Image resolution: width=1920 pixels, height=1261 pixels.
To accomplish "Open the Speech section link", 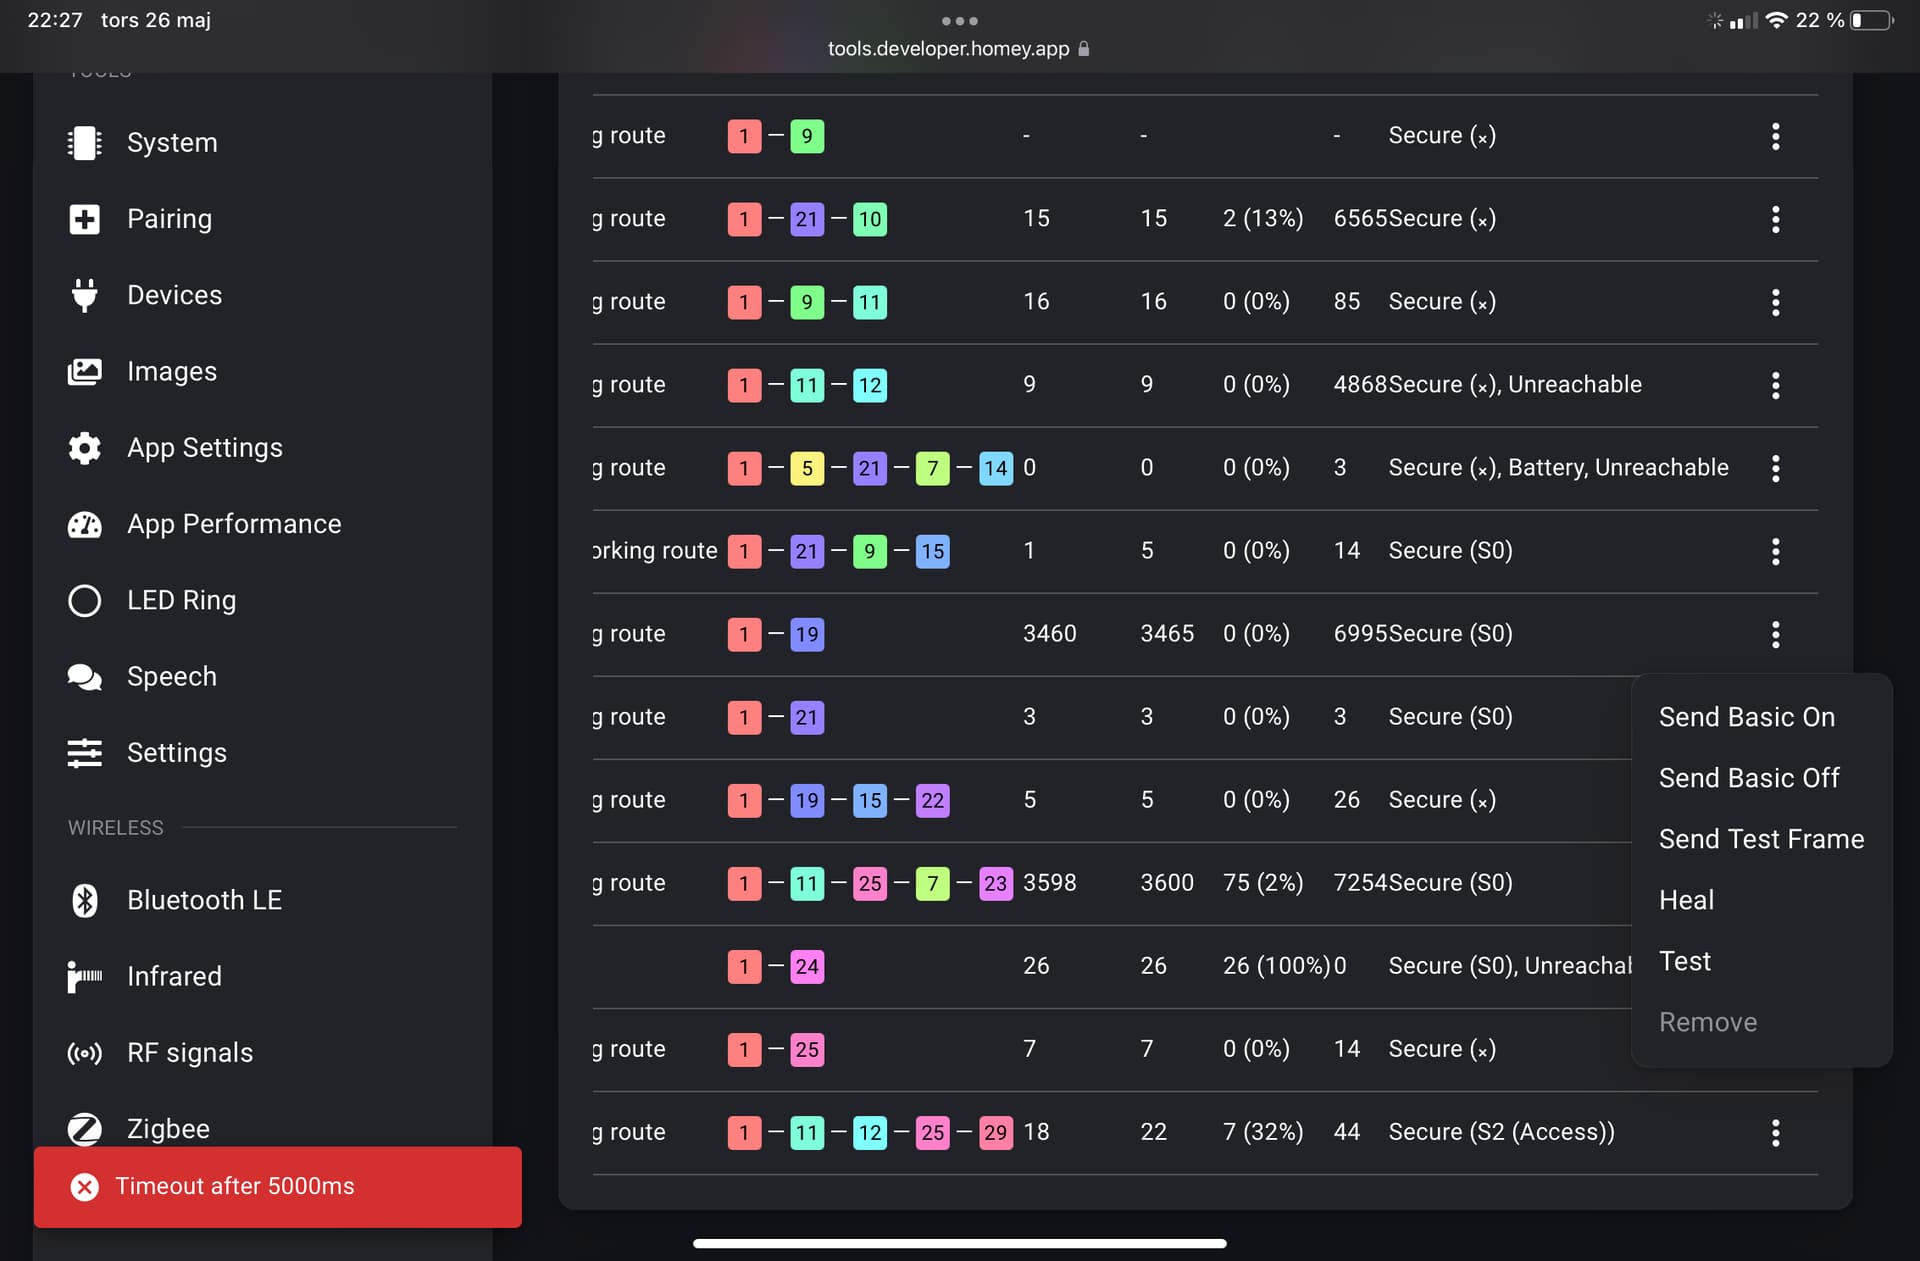I will point(171,677).
